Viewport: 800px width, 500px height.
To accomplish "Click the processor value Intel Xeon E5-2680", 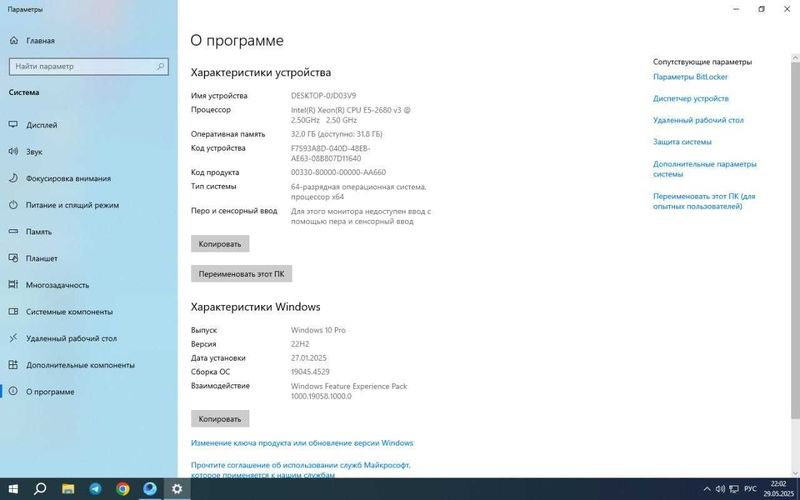I will click(351, 115).
